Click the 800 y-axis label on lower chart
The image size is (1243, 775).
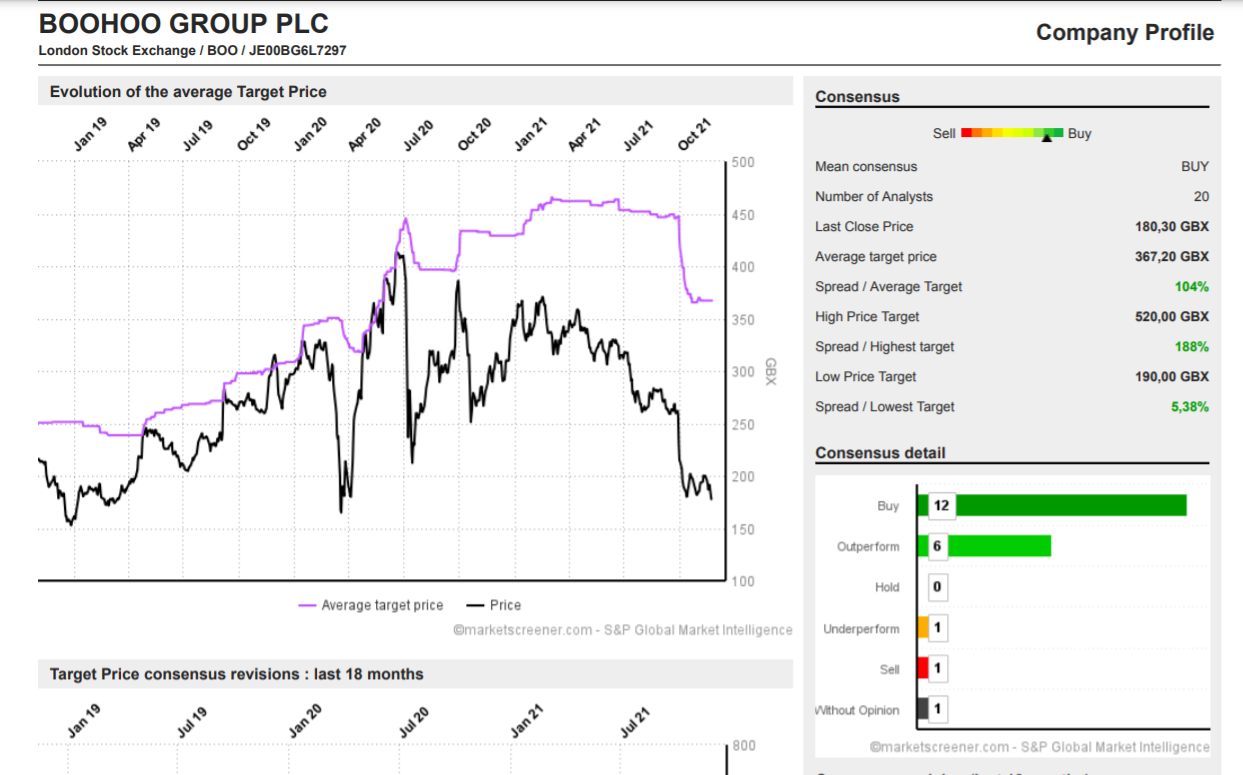[x=744, y=745]
